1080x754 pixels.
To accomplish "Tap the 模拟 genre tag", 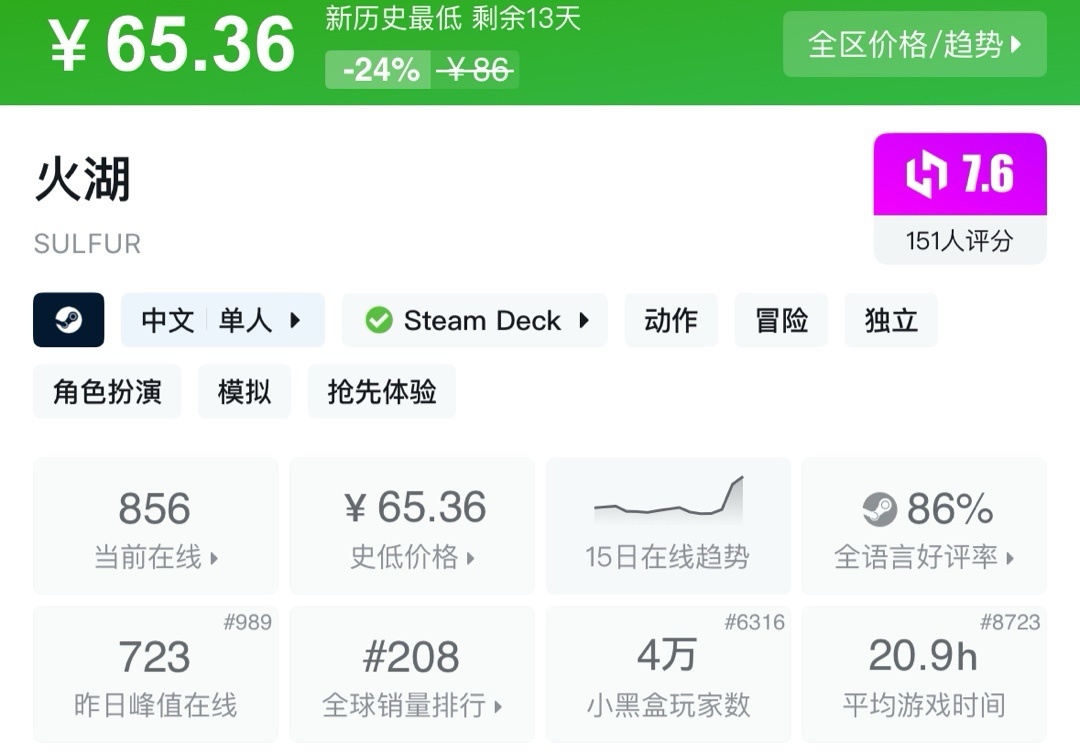I will [244, 391].
